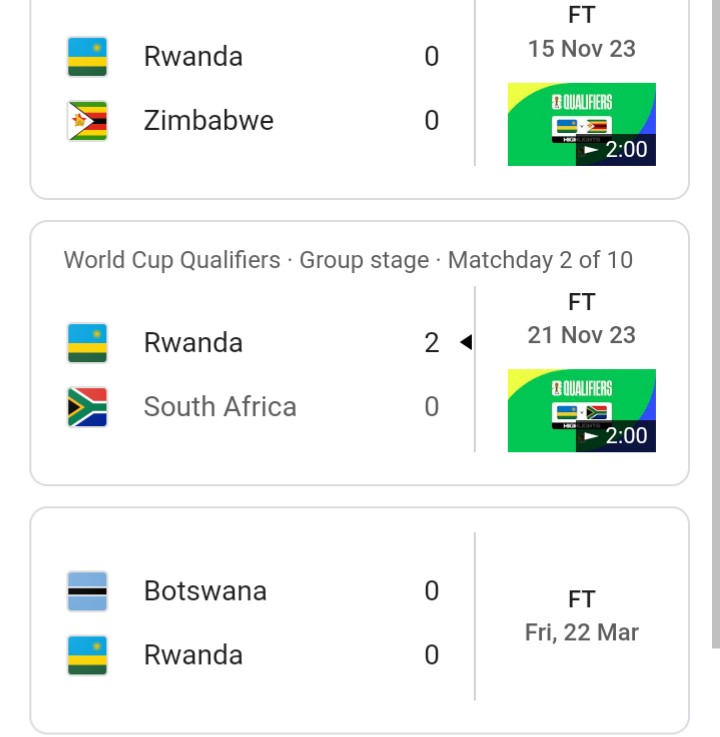
Task: Open World Cup Qualifiers Matchday 2 header
Action: pyautogui.click(x=348, y=260)
